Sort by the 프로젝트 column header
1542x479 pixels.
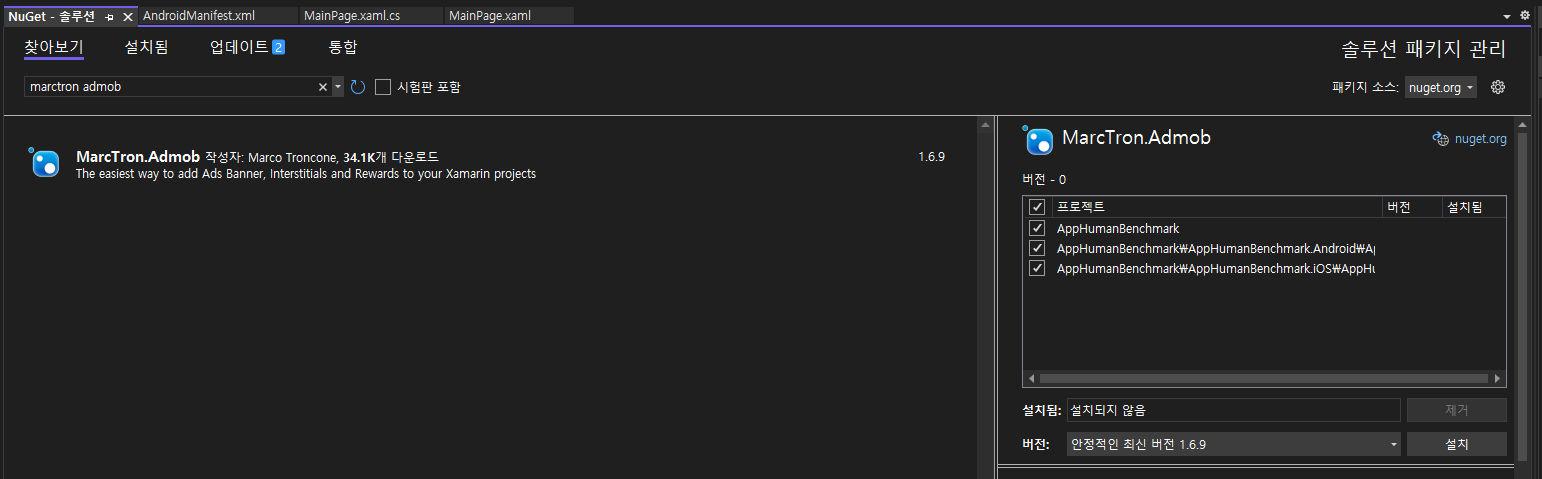(1216, 207)
